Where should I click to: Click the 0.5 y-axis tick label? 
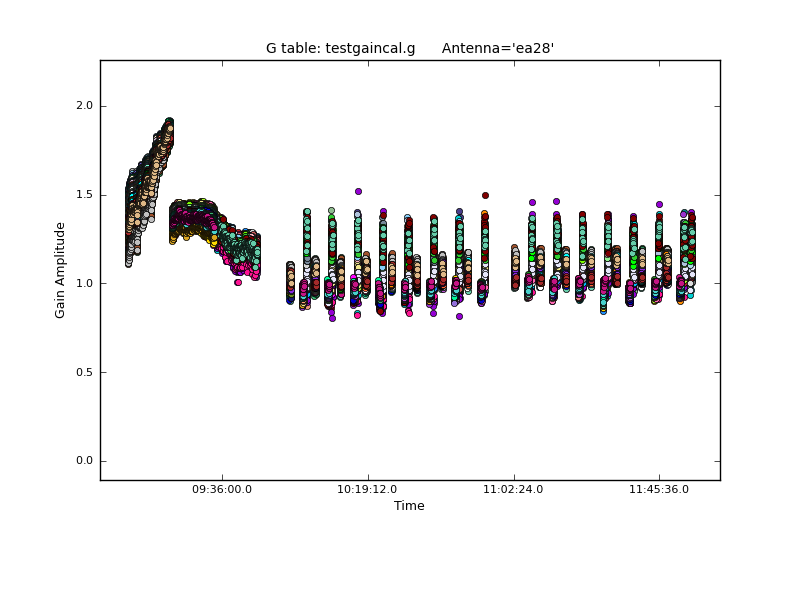pyautogui.click(x=84, y=372)
